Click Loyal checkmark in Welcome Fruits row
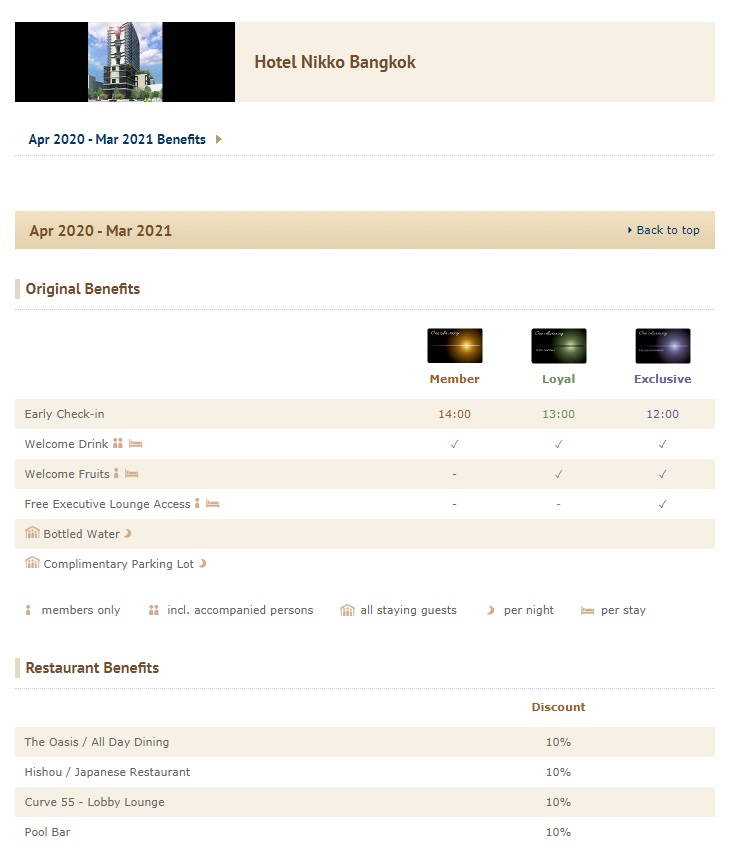 (x=558, y=474)
